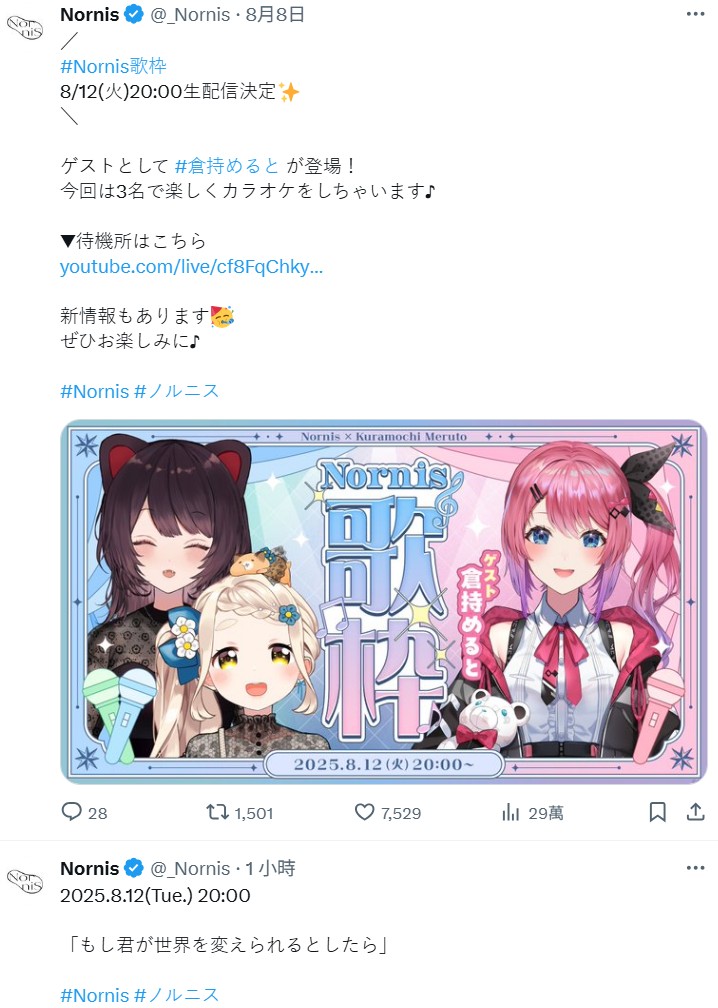Open #ノルニス hashtag in the second tweet
The image size is (718, 1008).
177,994
